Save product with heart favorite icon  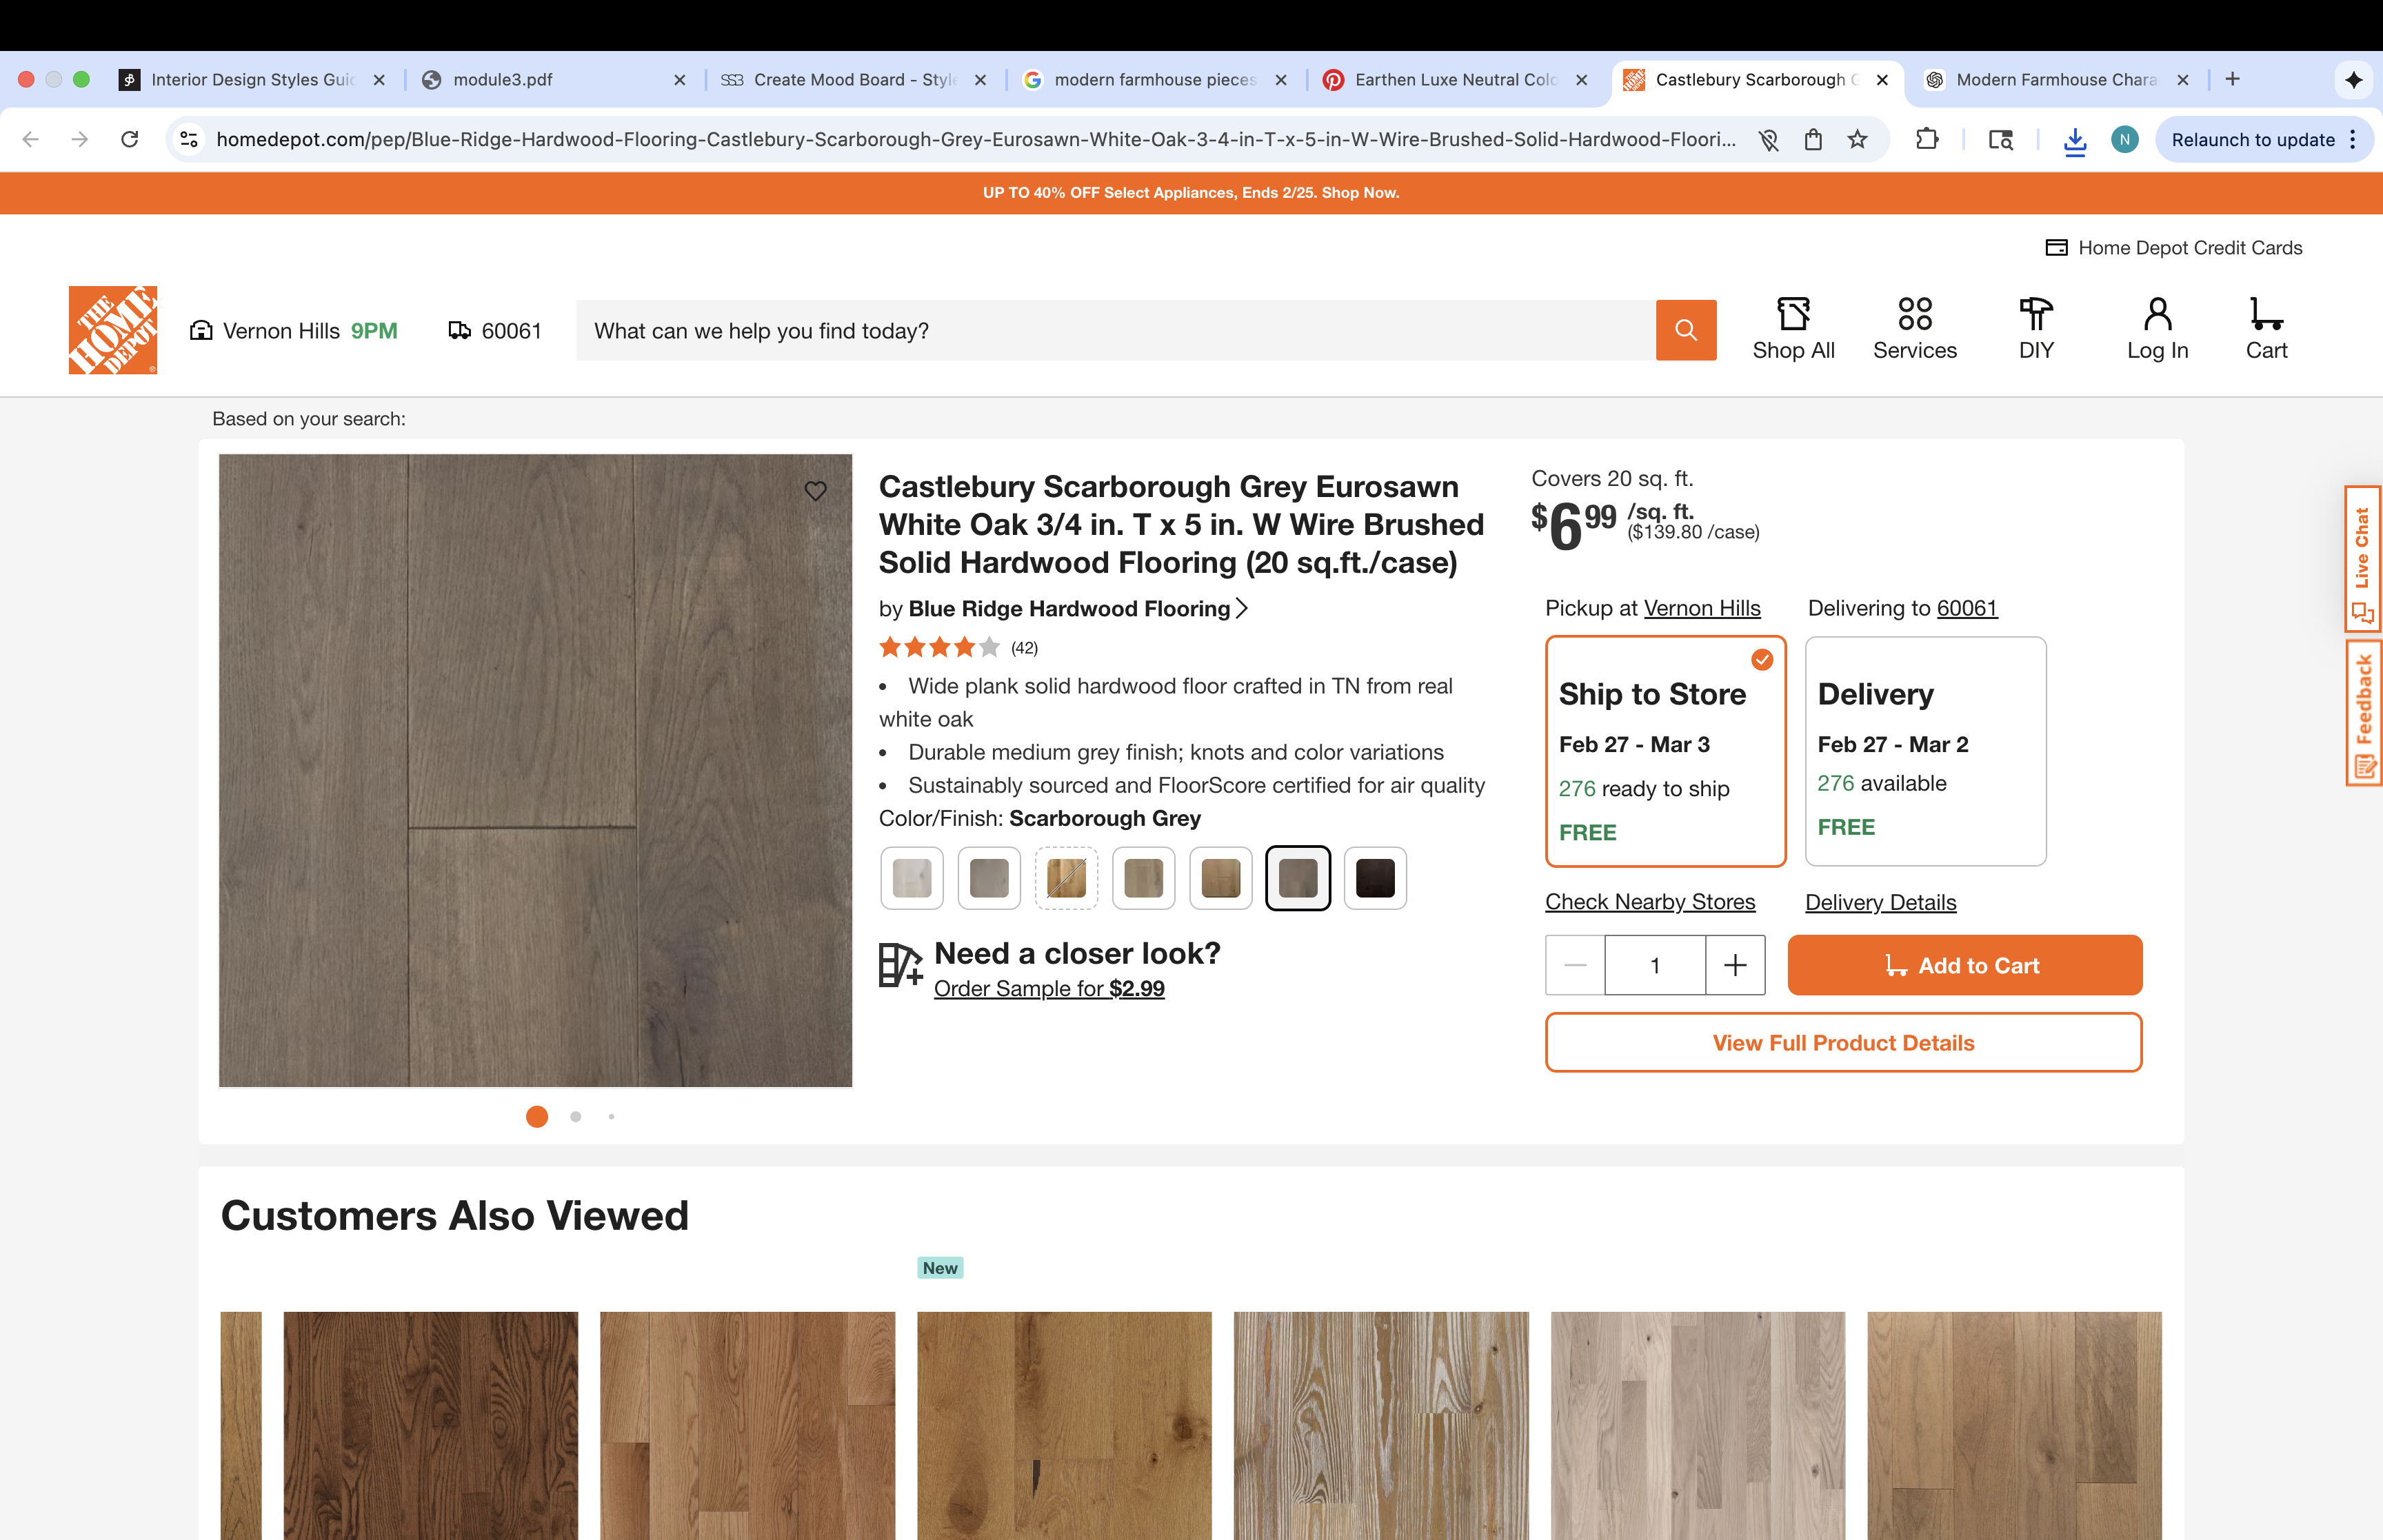(815, 490)
